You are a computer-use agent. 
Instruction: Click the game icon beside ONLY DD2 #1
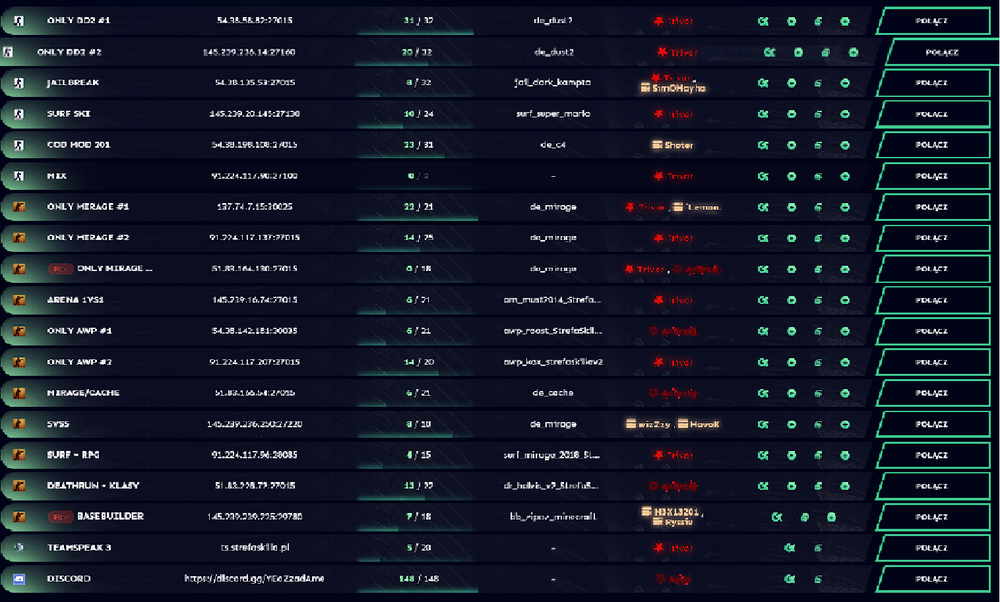pyautogui.click(x=19, y=21)
